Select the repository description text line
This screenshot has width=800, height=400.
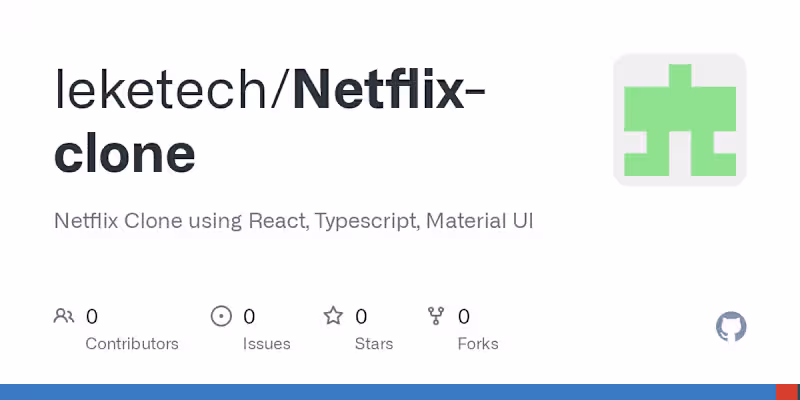pyautogui.click(x=293, y=221)
